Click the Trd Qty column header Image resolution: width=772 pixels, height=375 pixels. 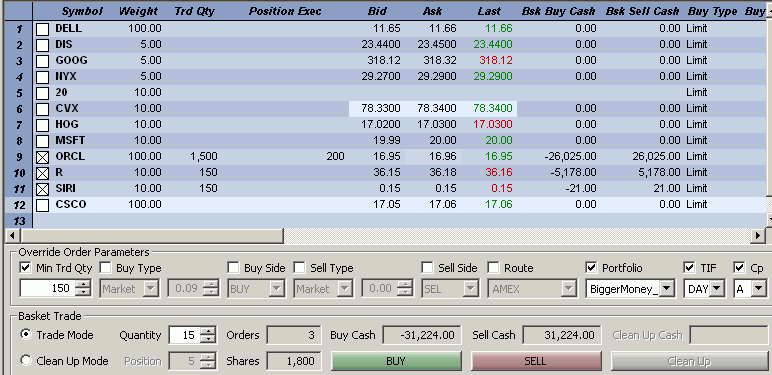tap(194, 11)
